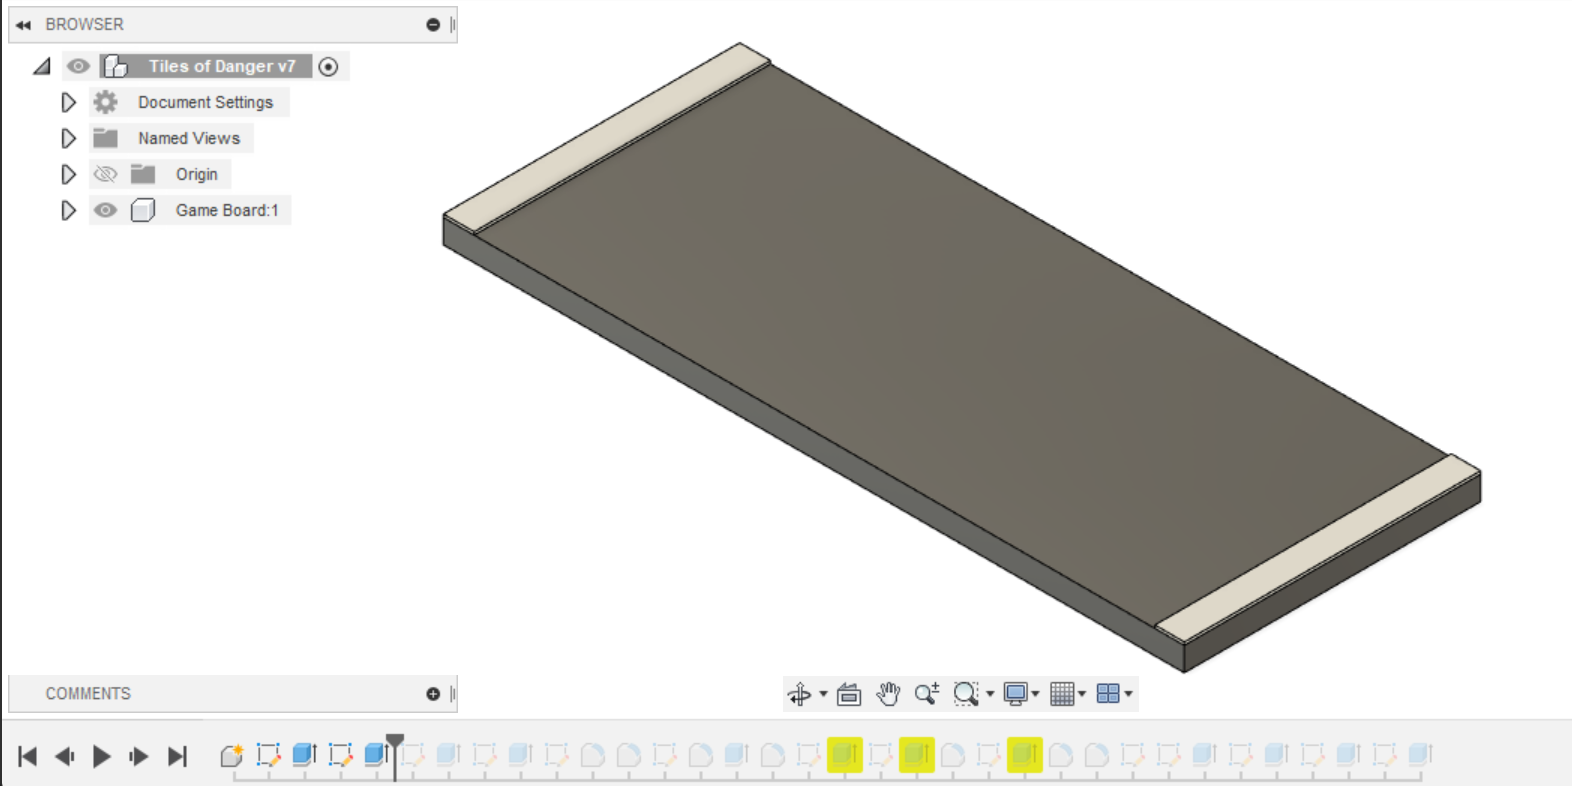
Task: Jump to the beginning of the timeline
Action: click(x=28, y=756)
